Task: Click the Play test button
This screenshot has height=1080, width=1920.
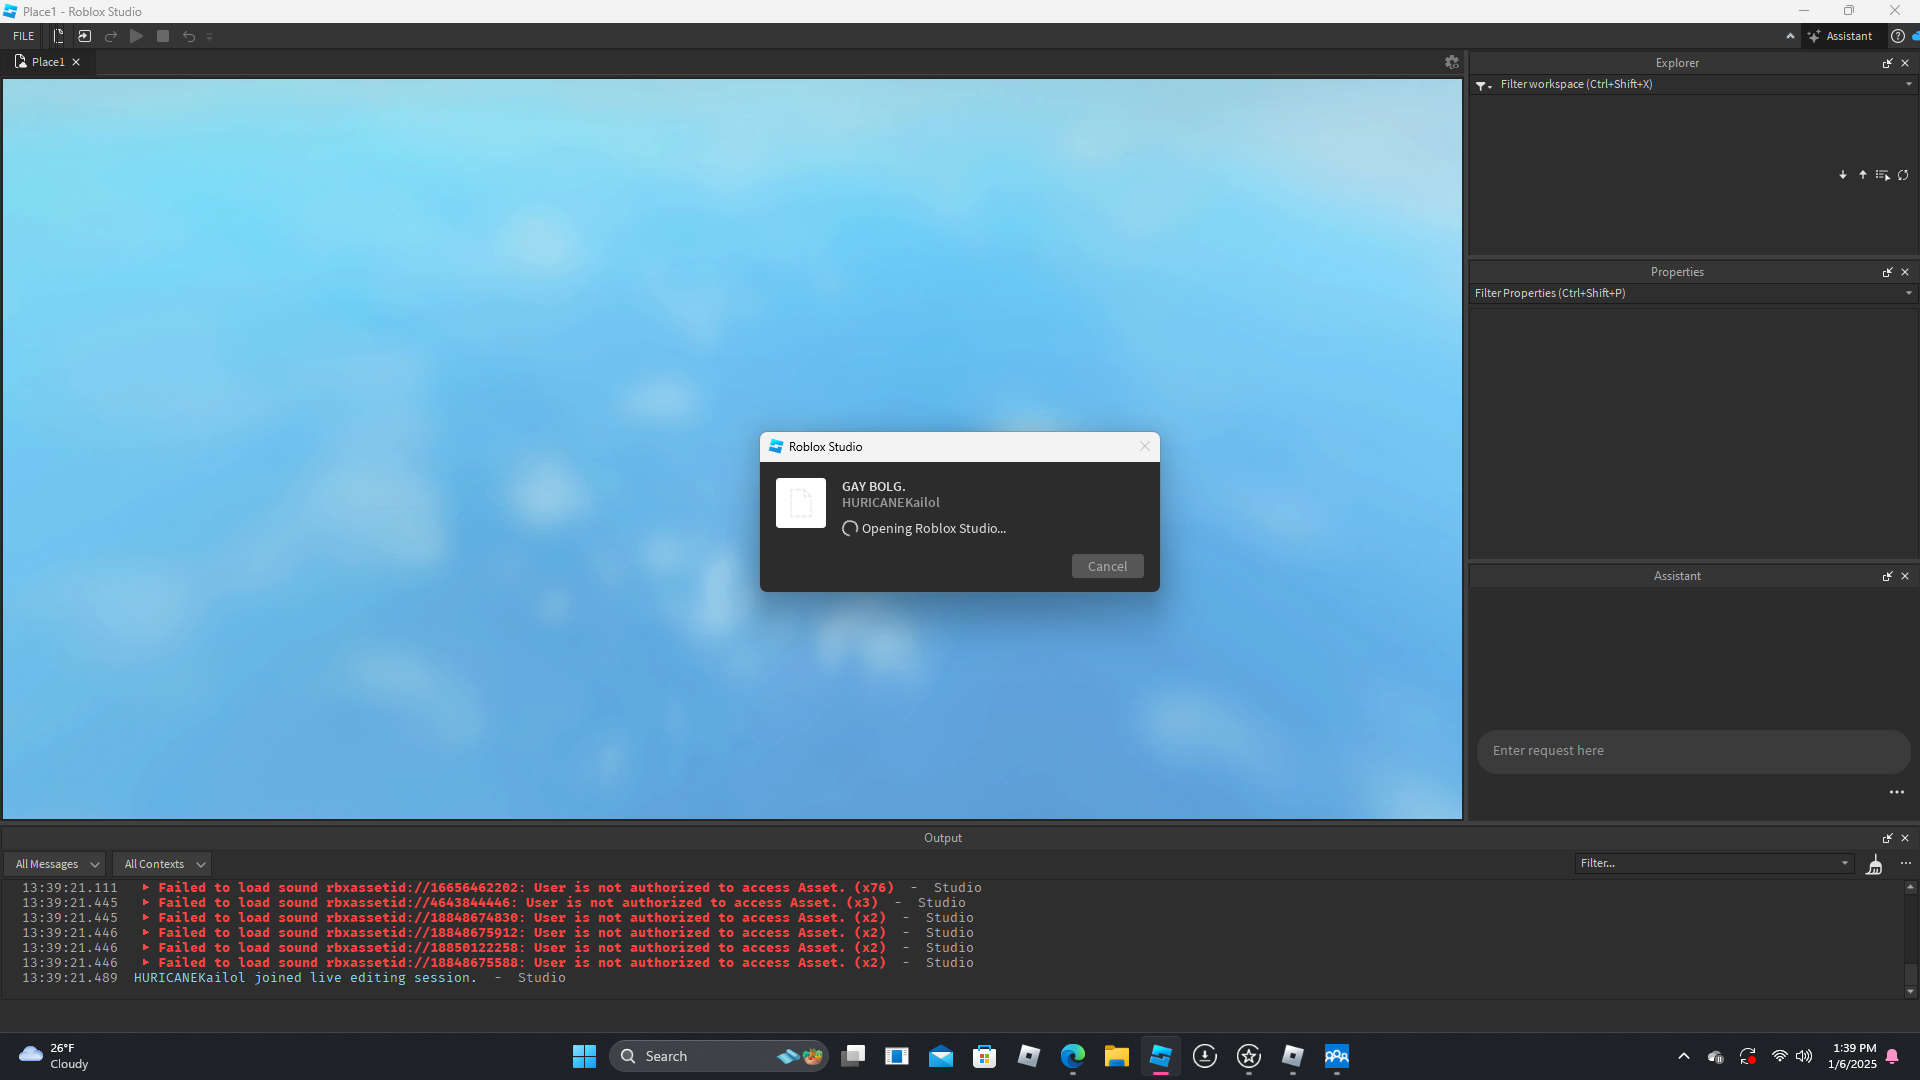Action: pos(136,36)
